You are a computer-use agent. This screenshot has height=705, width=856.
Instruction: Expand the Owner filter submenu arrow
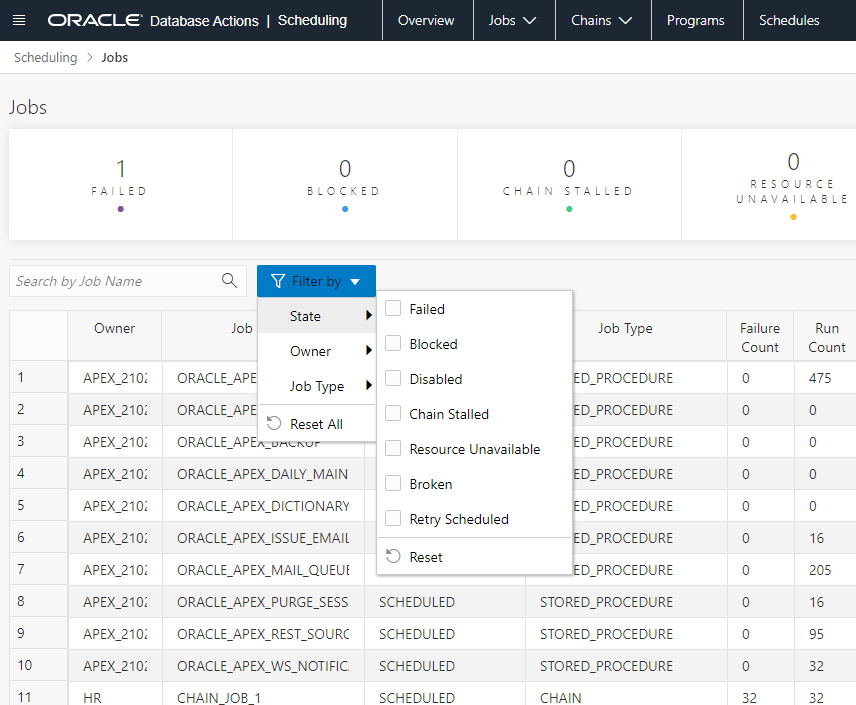pos(369,350)
